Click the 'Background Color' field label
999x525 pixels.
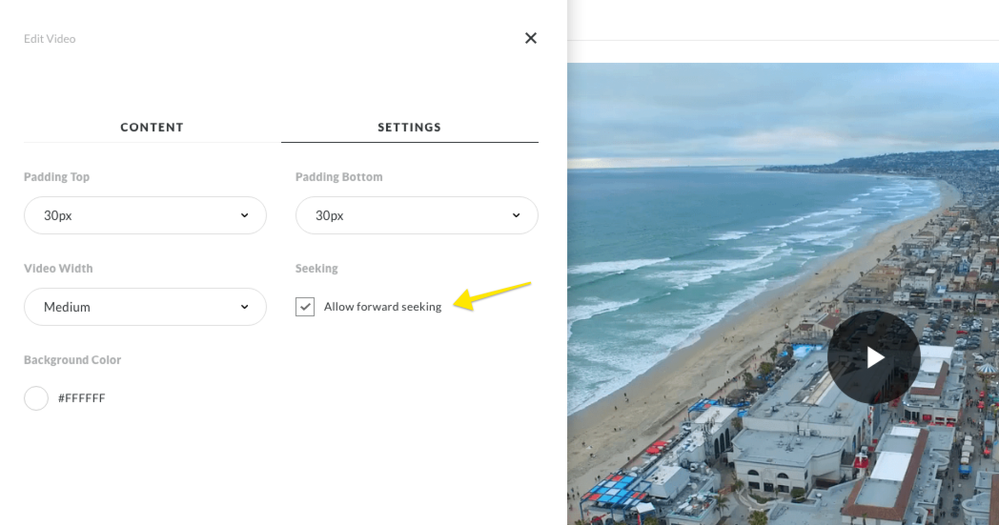pyautogui.click(x=73, y=360)
